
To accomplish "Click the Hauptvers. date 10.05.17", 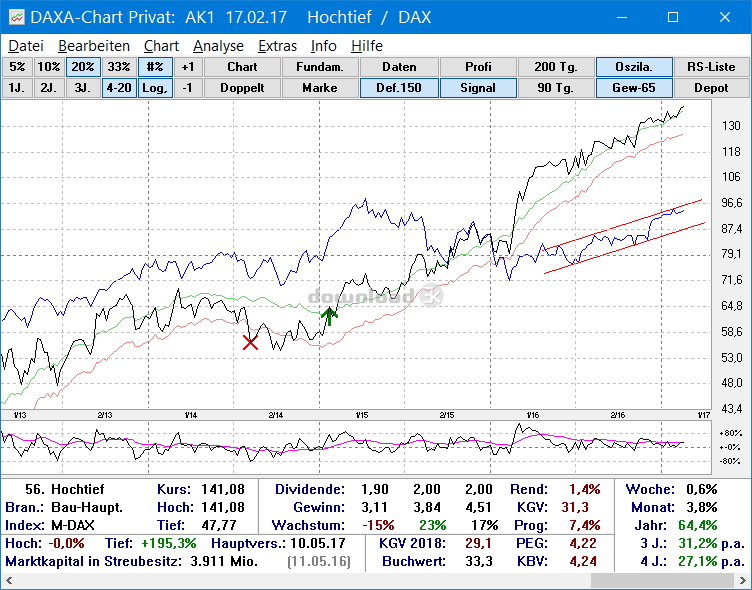I will tap(318, 543).
